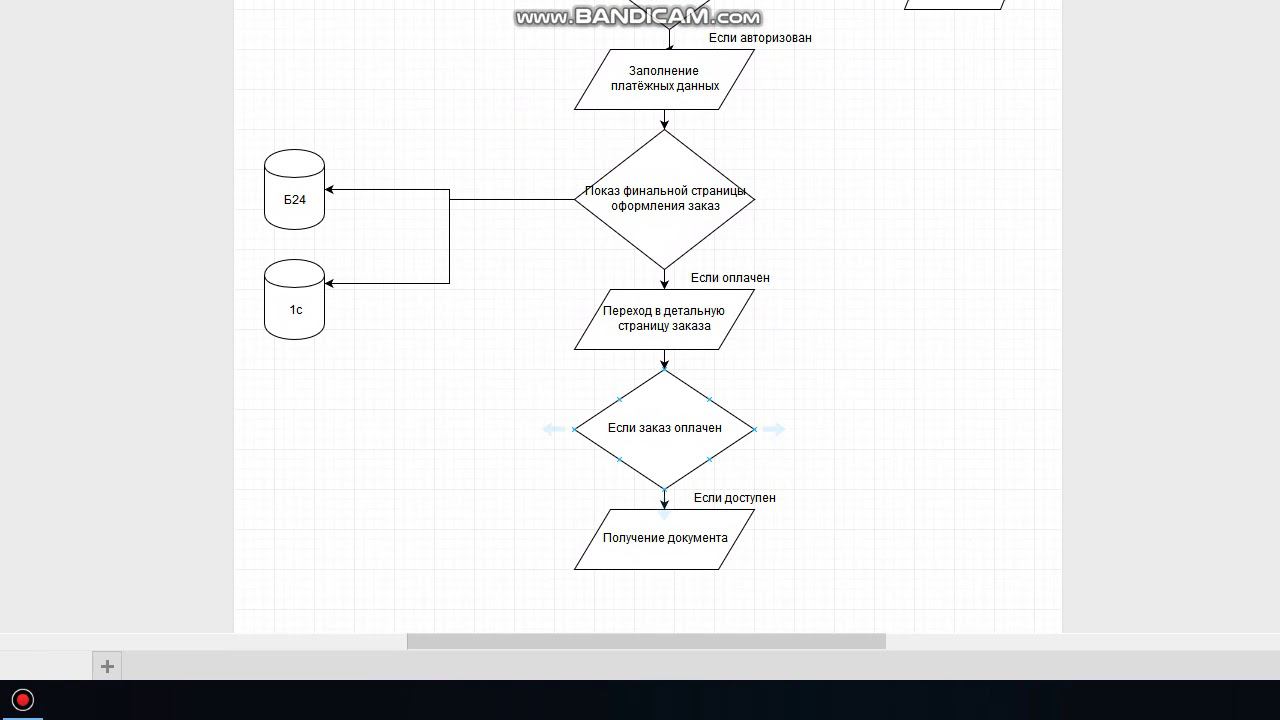The height and width of the screenshot is (720, 1280).
Task: Click the 'Если доступен' connector label
Action: point(735,498)
